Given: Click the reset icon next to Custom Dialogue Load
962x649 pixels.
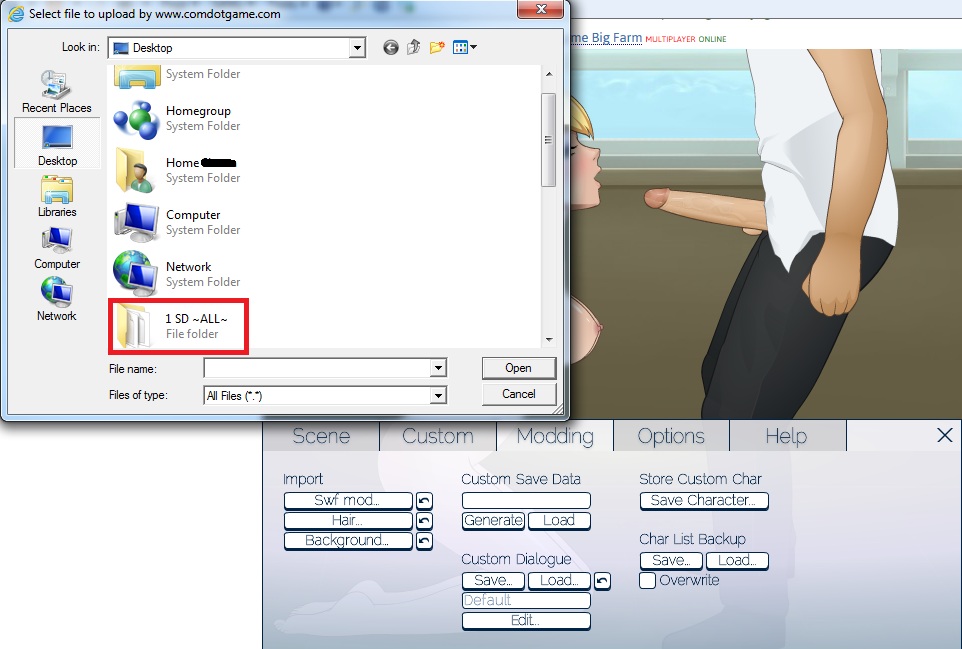Looking at the screenshot, I should [601, 581].
